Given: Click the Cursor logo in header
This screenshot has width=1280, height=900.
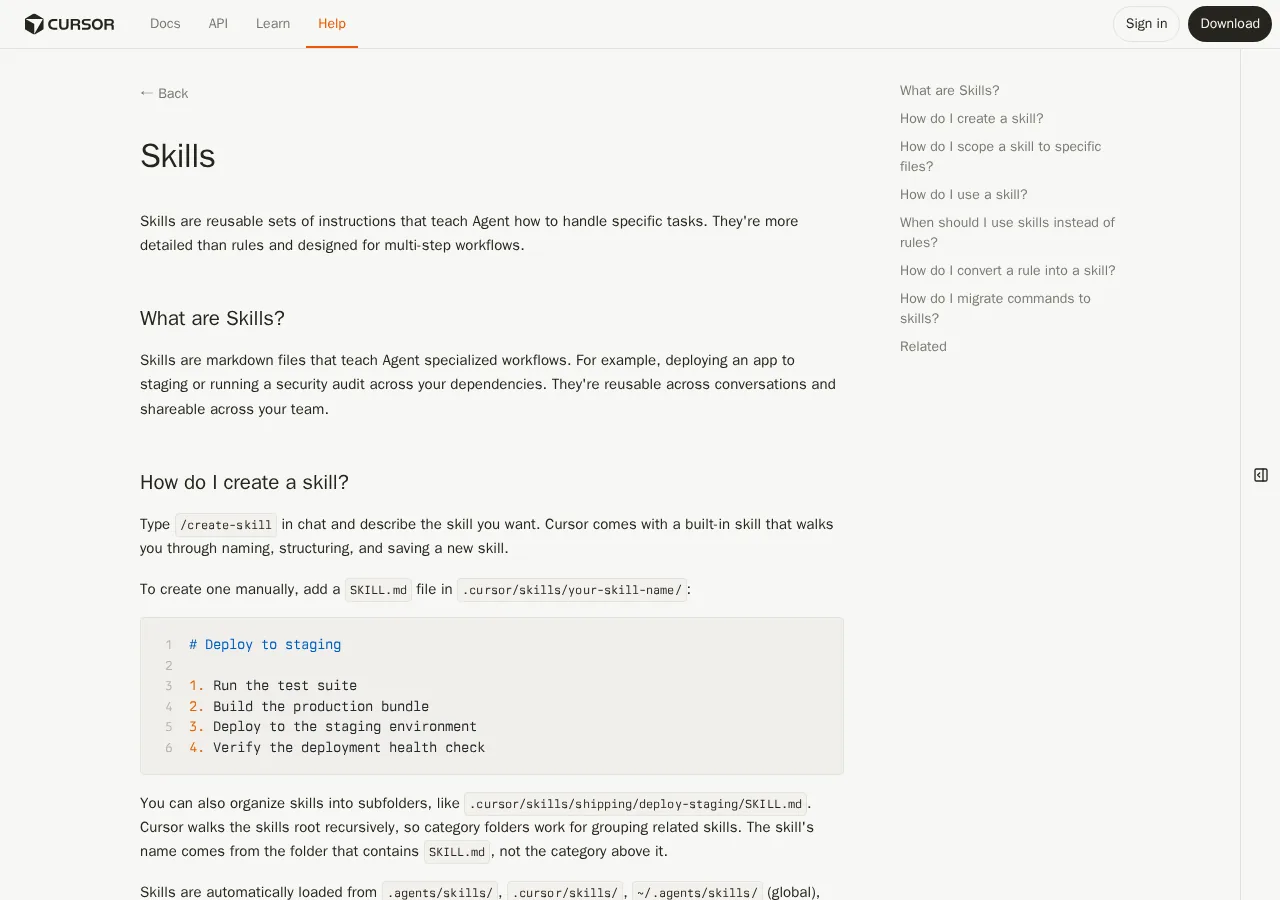Looking at the screenshot, I should [x=69, y=24].
